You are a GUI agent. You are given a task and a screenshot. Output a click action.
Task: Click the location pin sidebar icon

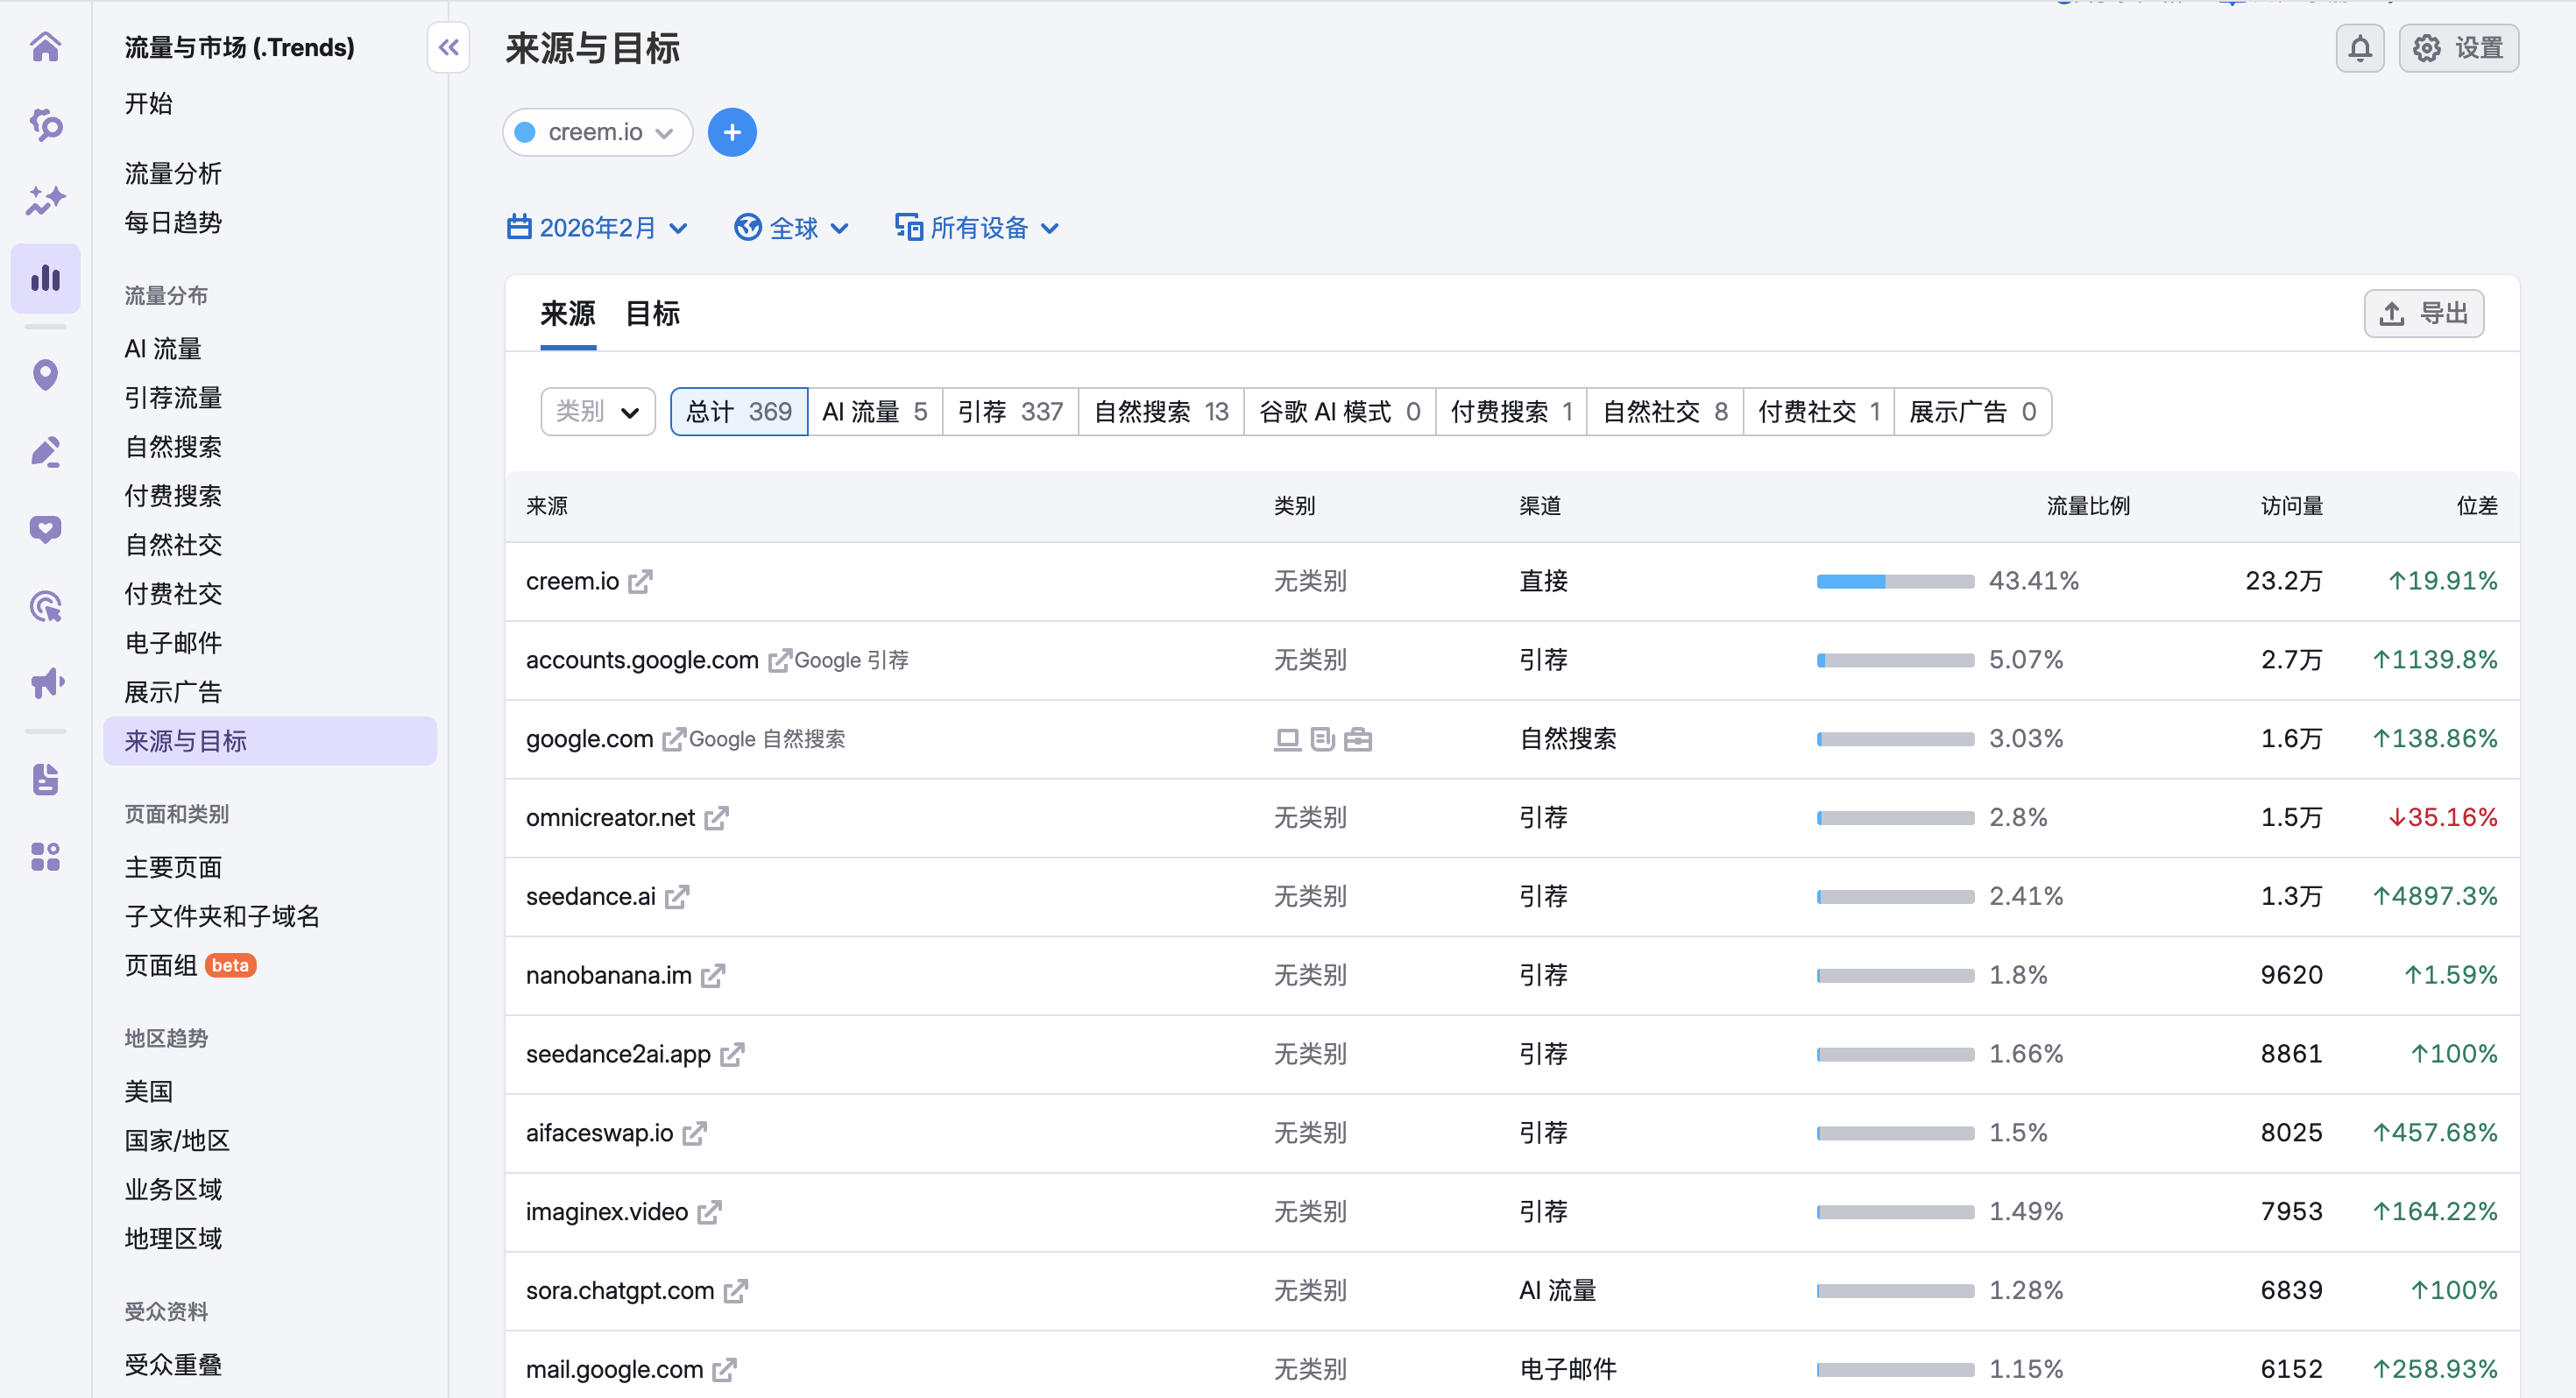tap(45, 375)
